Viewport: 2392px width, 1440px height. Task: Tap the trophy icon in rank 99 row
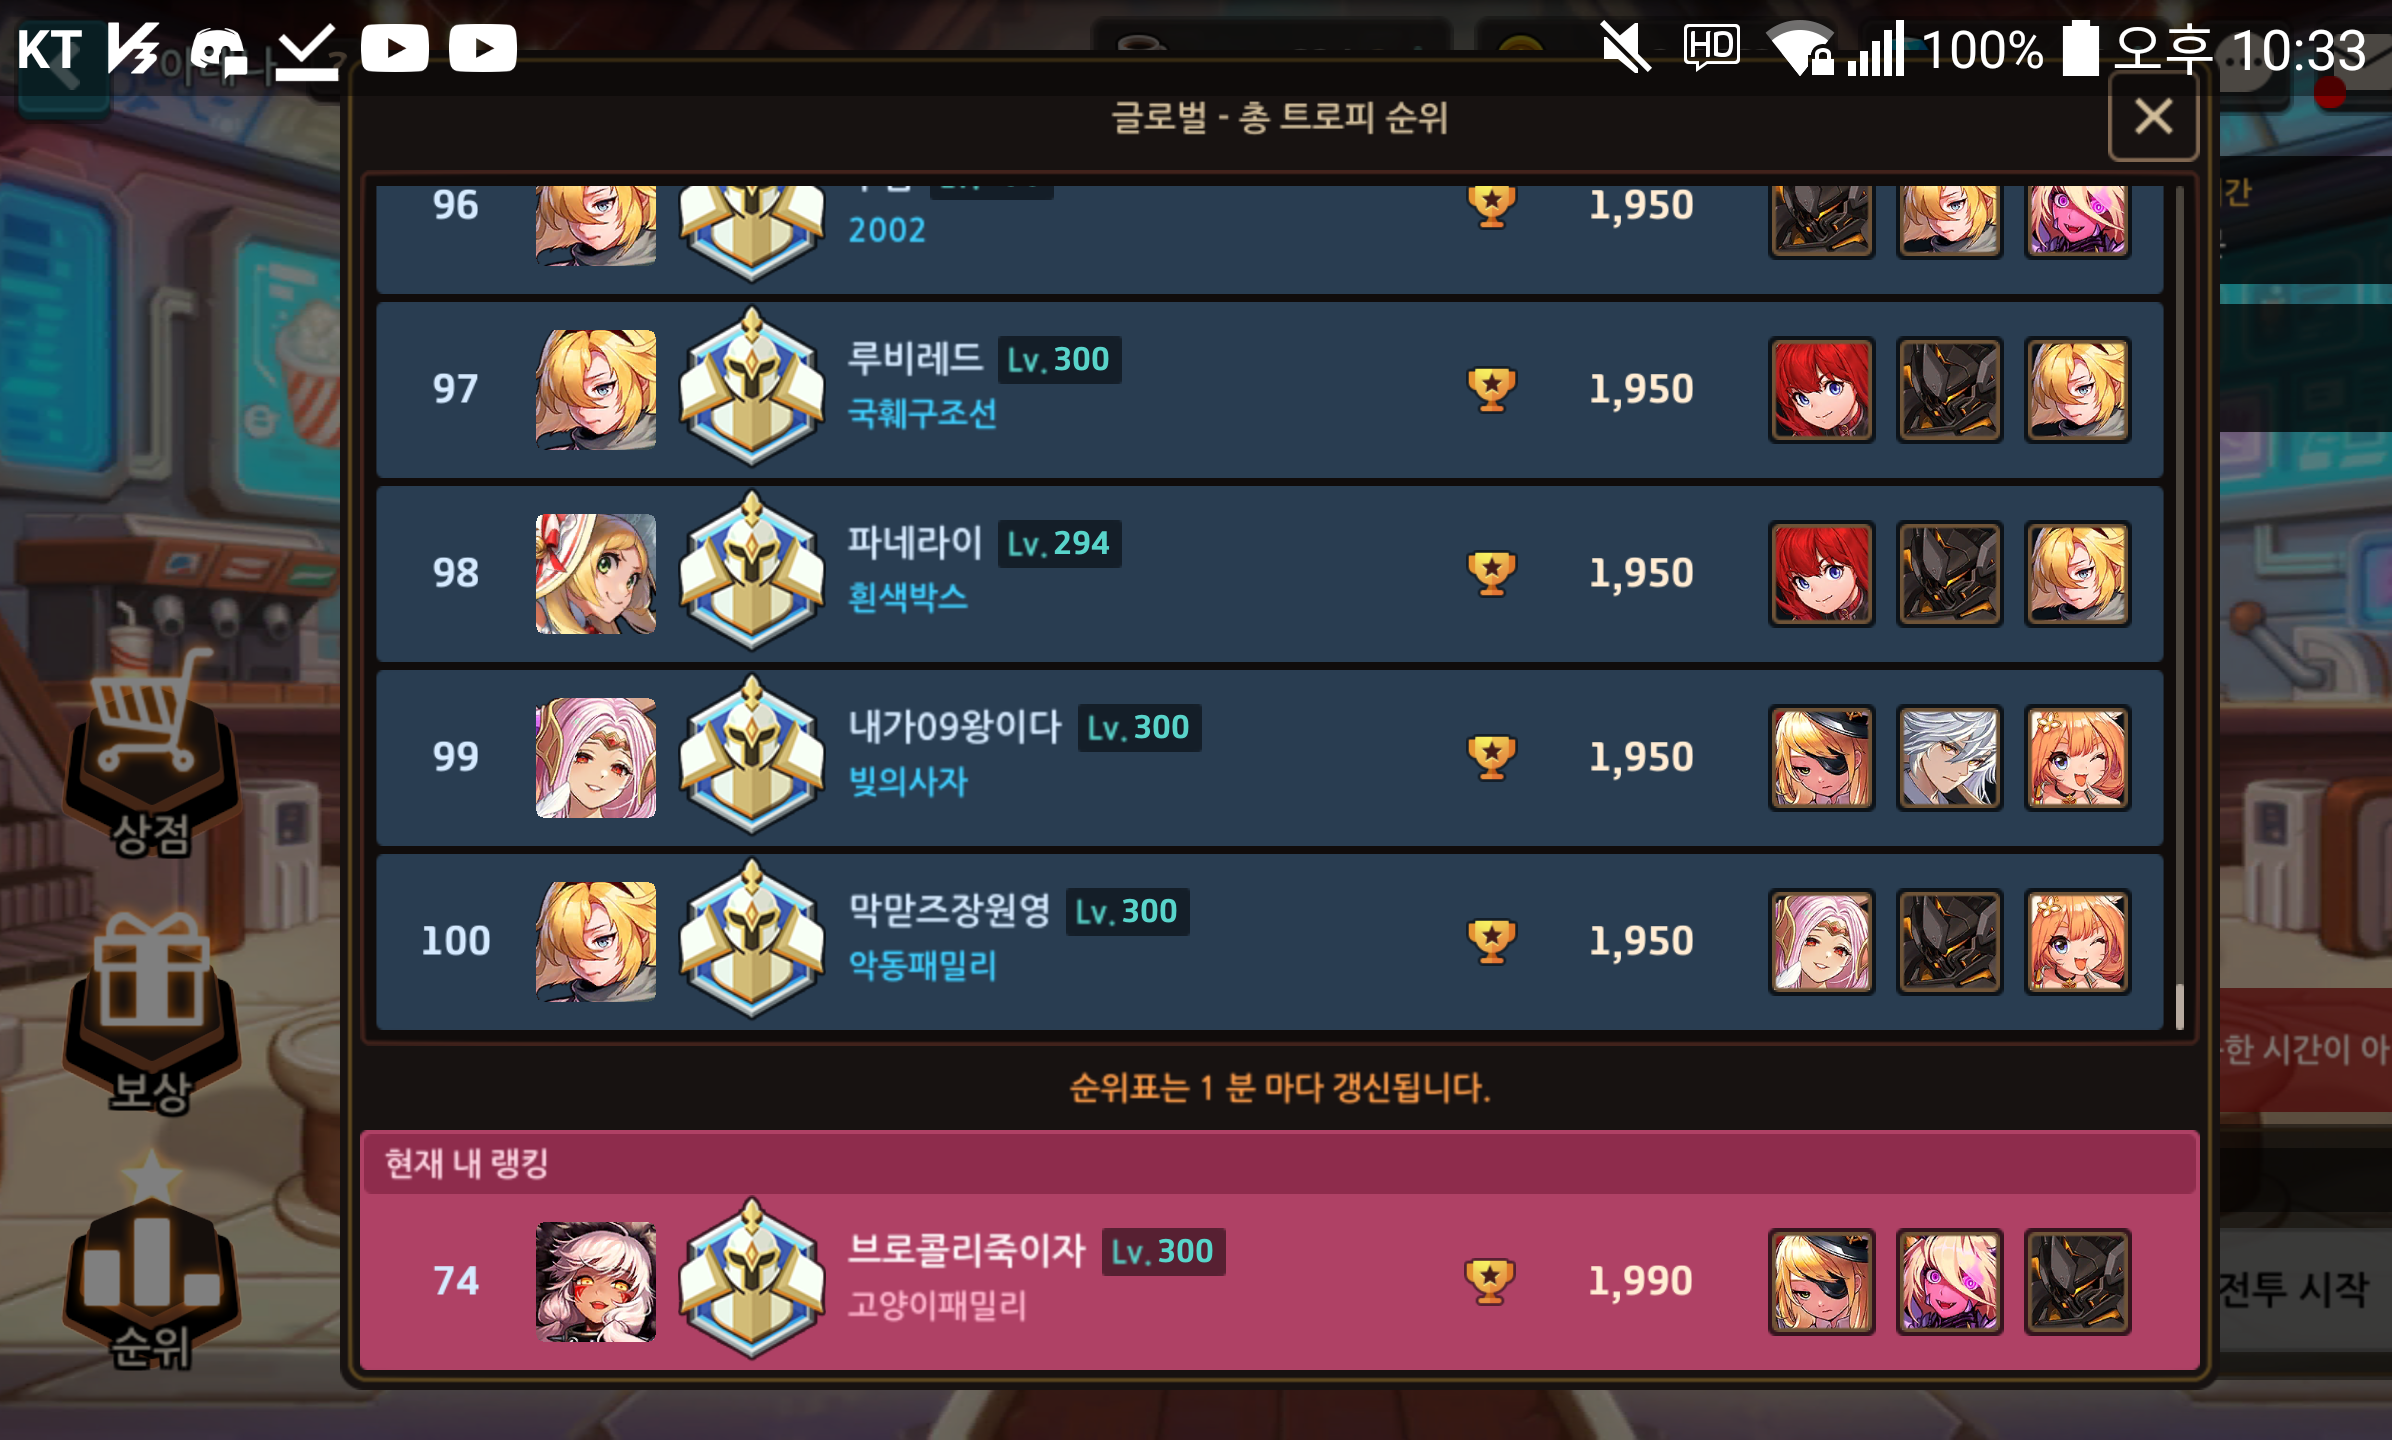point(1491,757)
